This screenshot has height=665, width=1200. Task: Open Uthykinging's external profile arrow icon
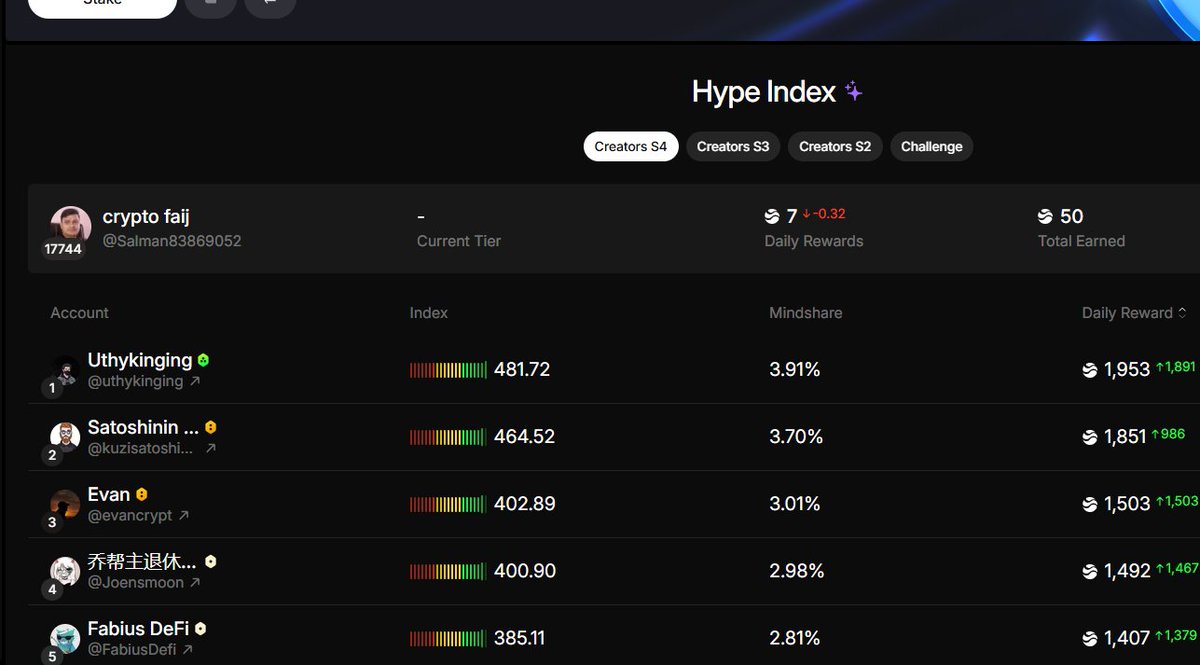point(195,381)
